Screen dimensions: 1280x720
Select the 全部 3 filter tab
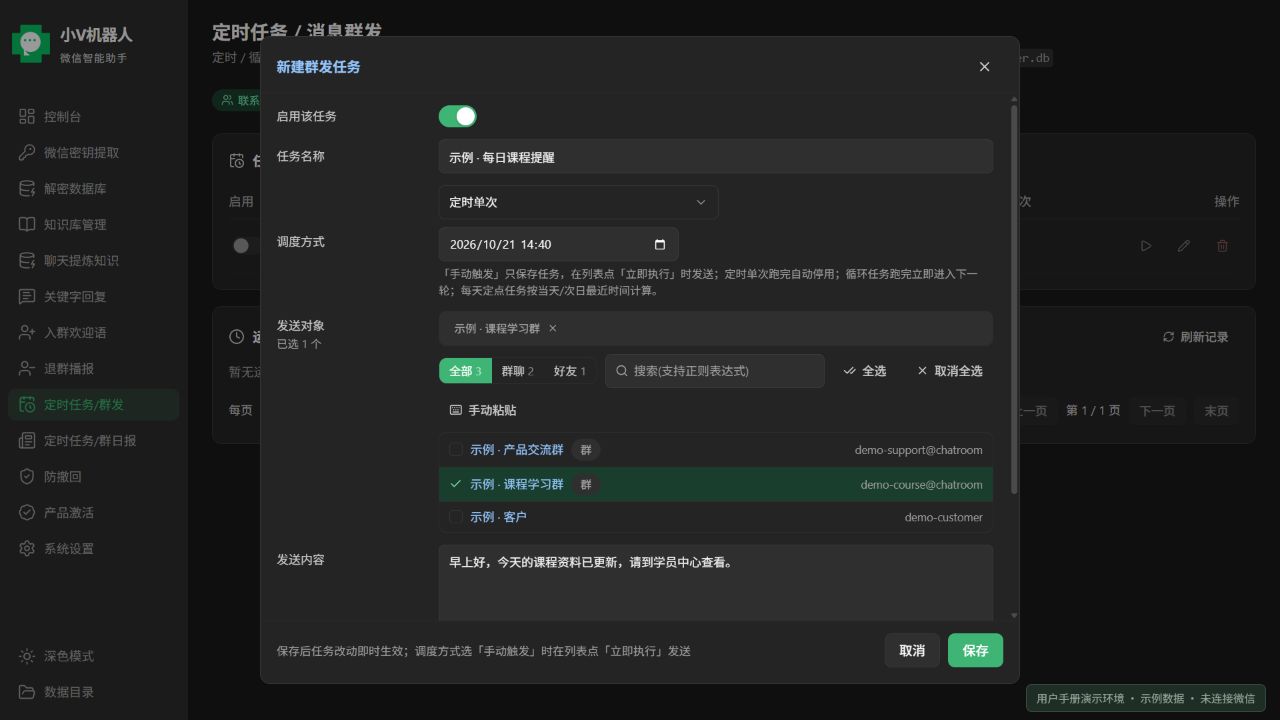click(x=465, y=371)
